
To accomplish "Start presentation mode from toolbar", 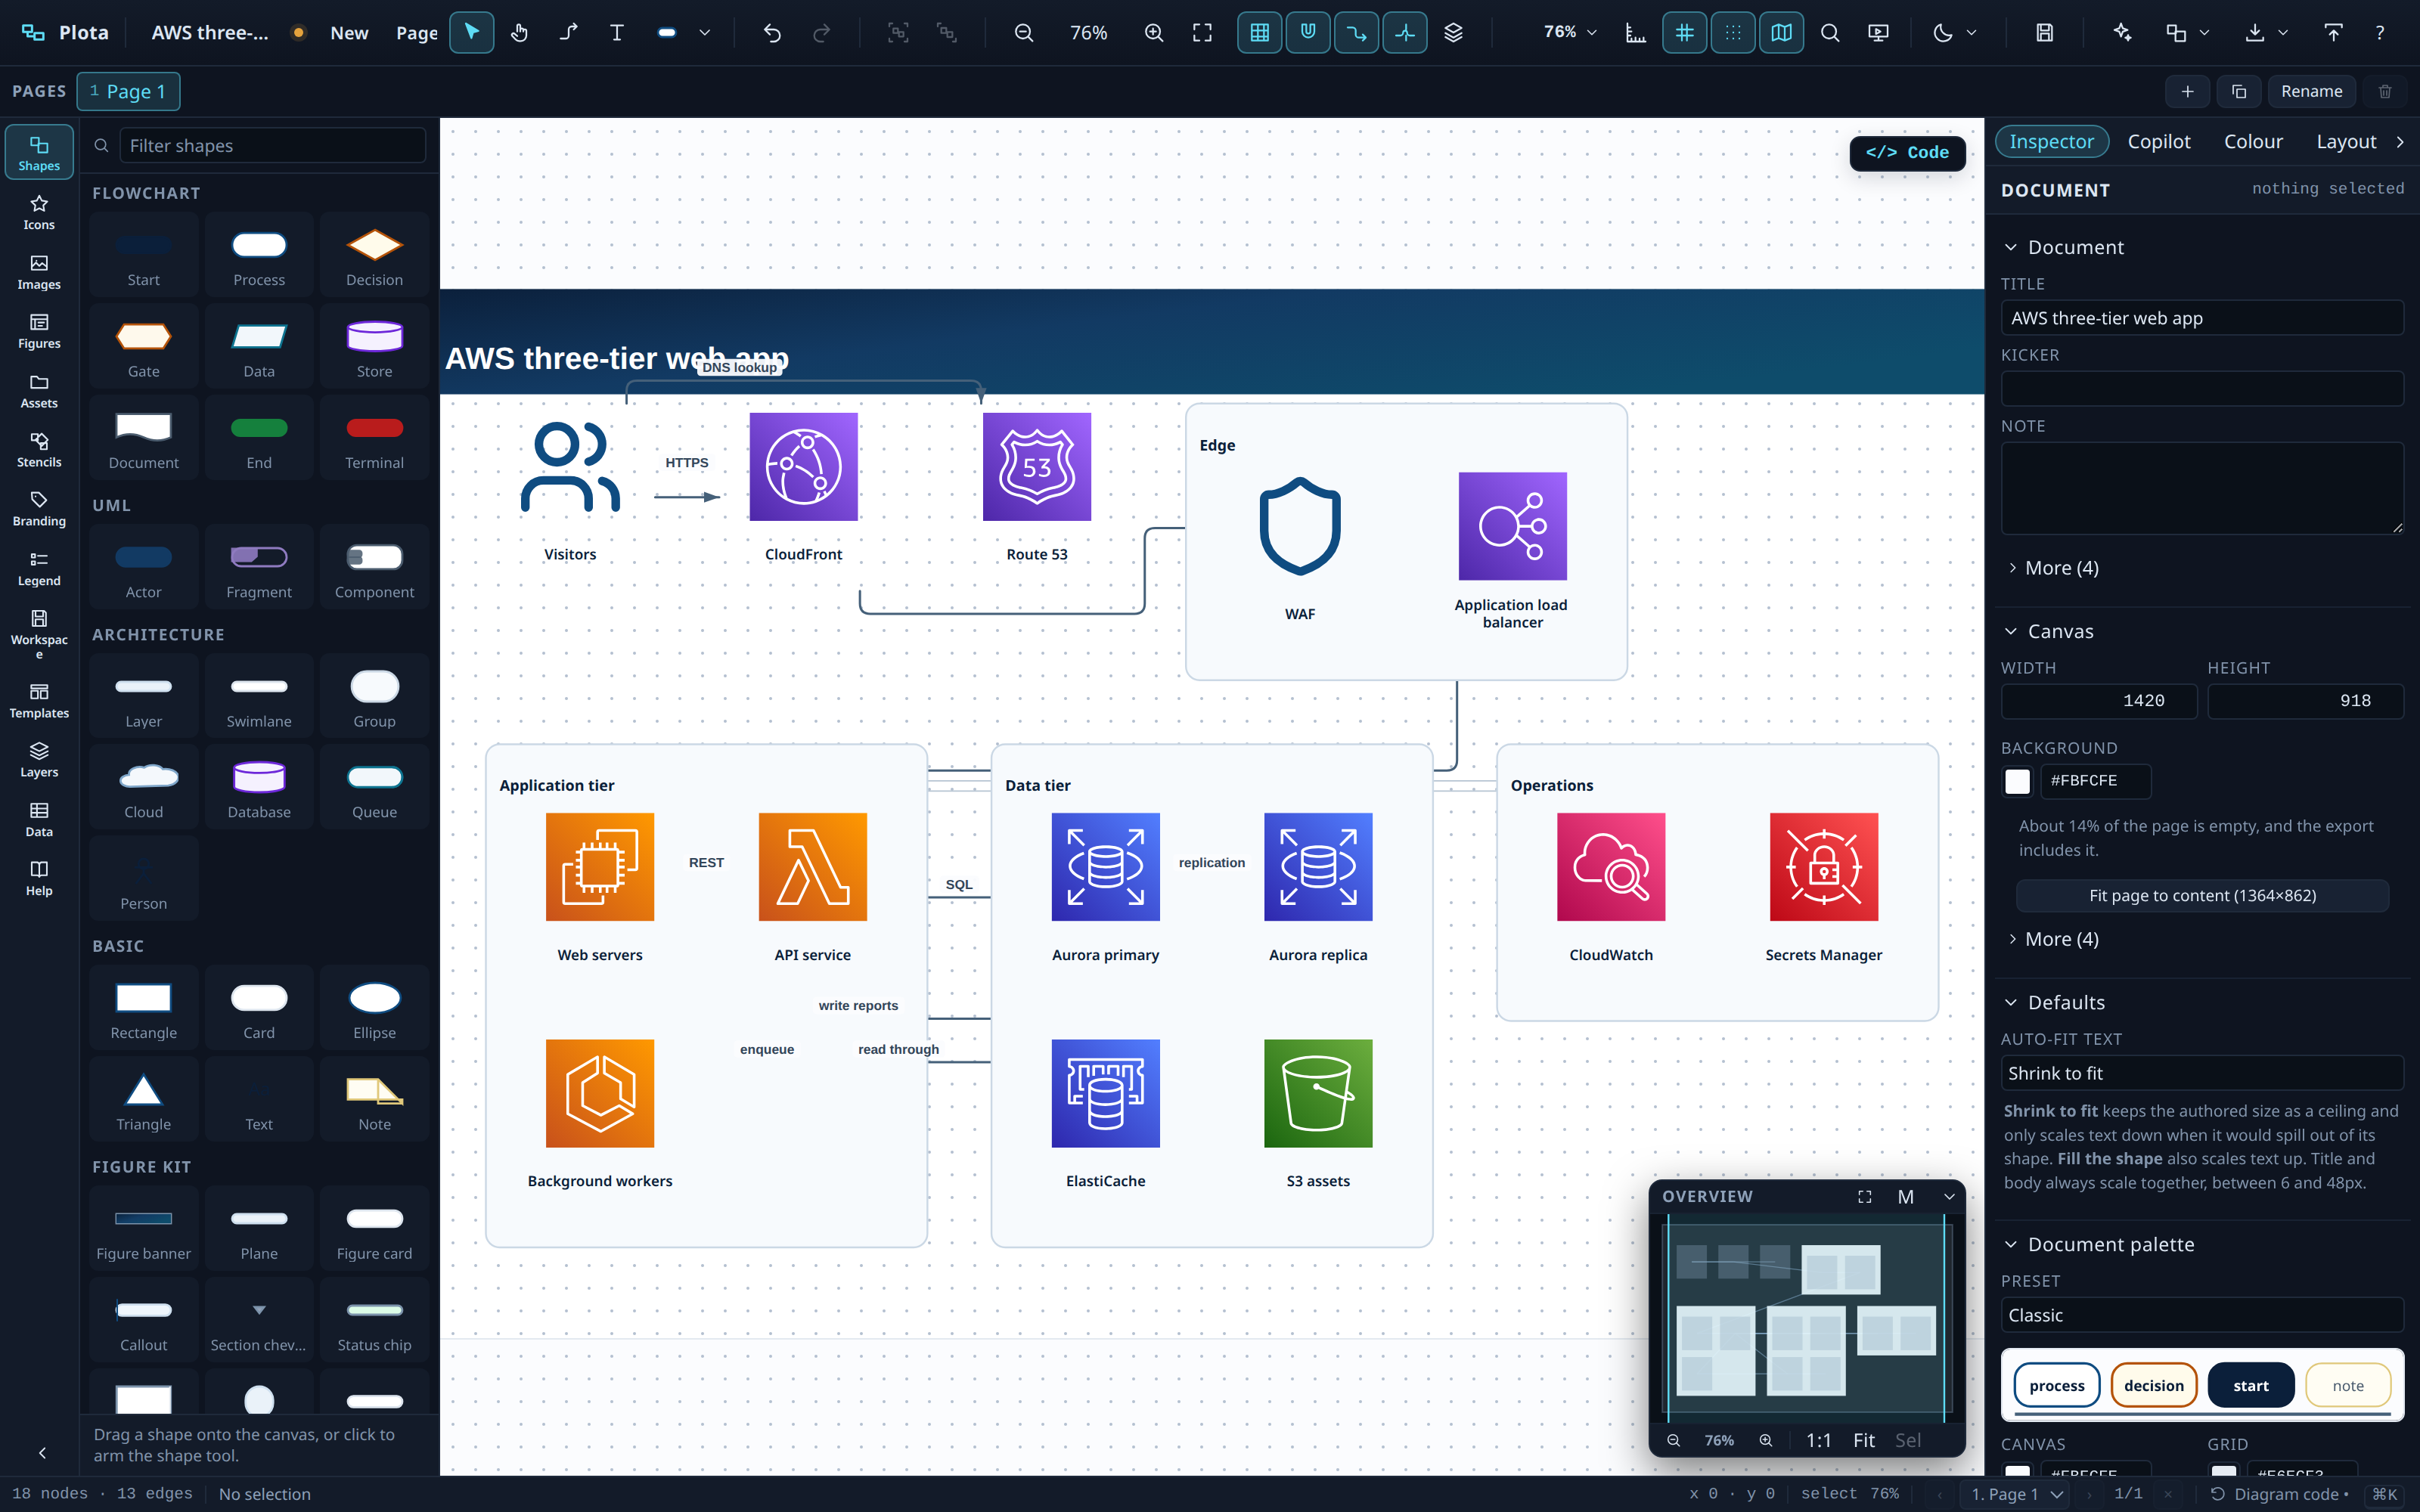I will tap(1878, 33).
